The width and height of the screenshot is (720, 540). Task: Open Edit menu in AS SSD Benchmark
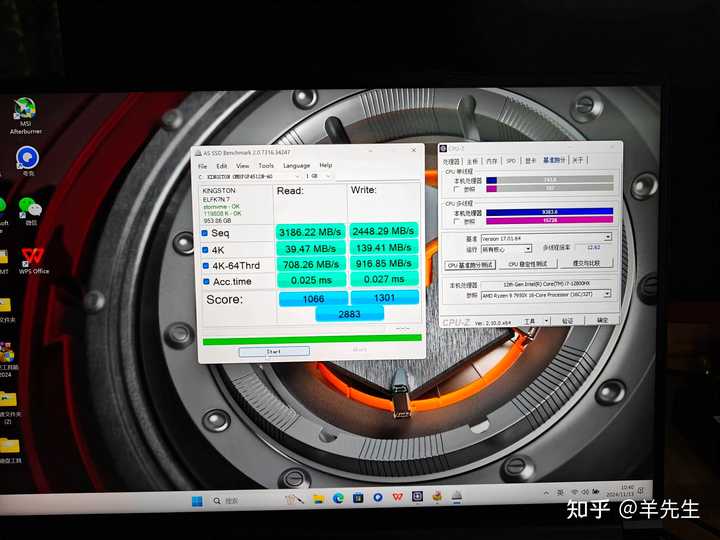click(x=222, y=166)
